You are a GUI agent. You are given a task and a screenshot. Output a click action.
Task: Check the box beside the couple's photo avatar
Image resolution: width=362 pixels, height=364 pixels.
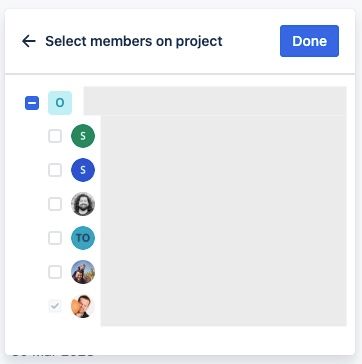pyautogui.click(x=55, y=272)
